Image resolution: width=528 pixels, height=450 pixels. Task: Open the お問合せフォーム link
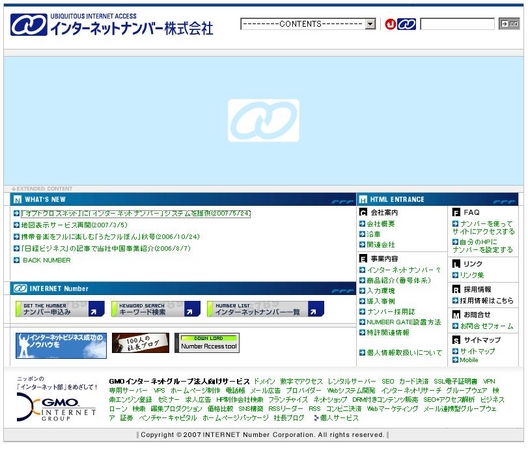(487, 326)
